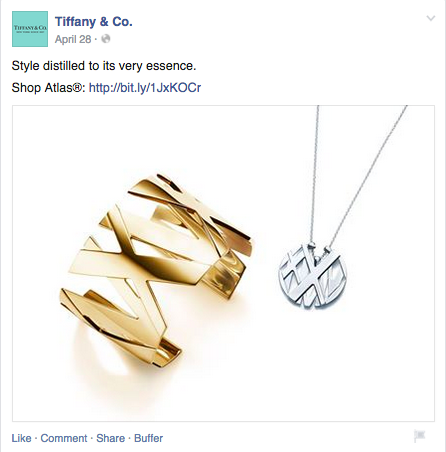The image size is (446, 452).
Task: Open the Tiffany & Co. page name link
Action: tap(94, 22)
